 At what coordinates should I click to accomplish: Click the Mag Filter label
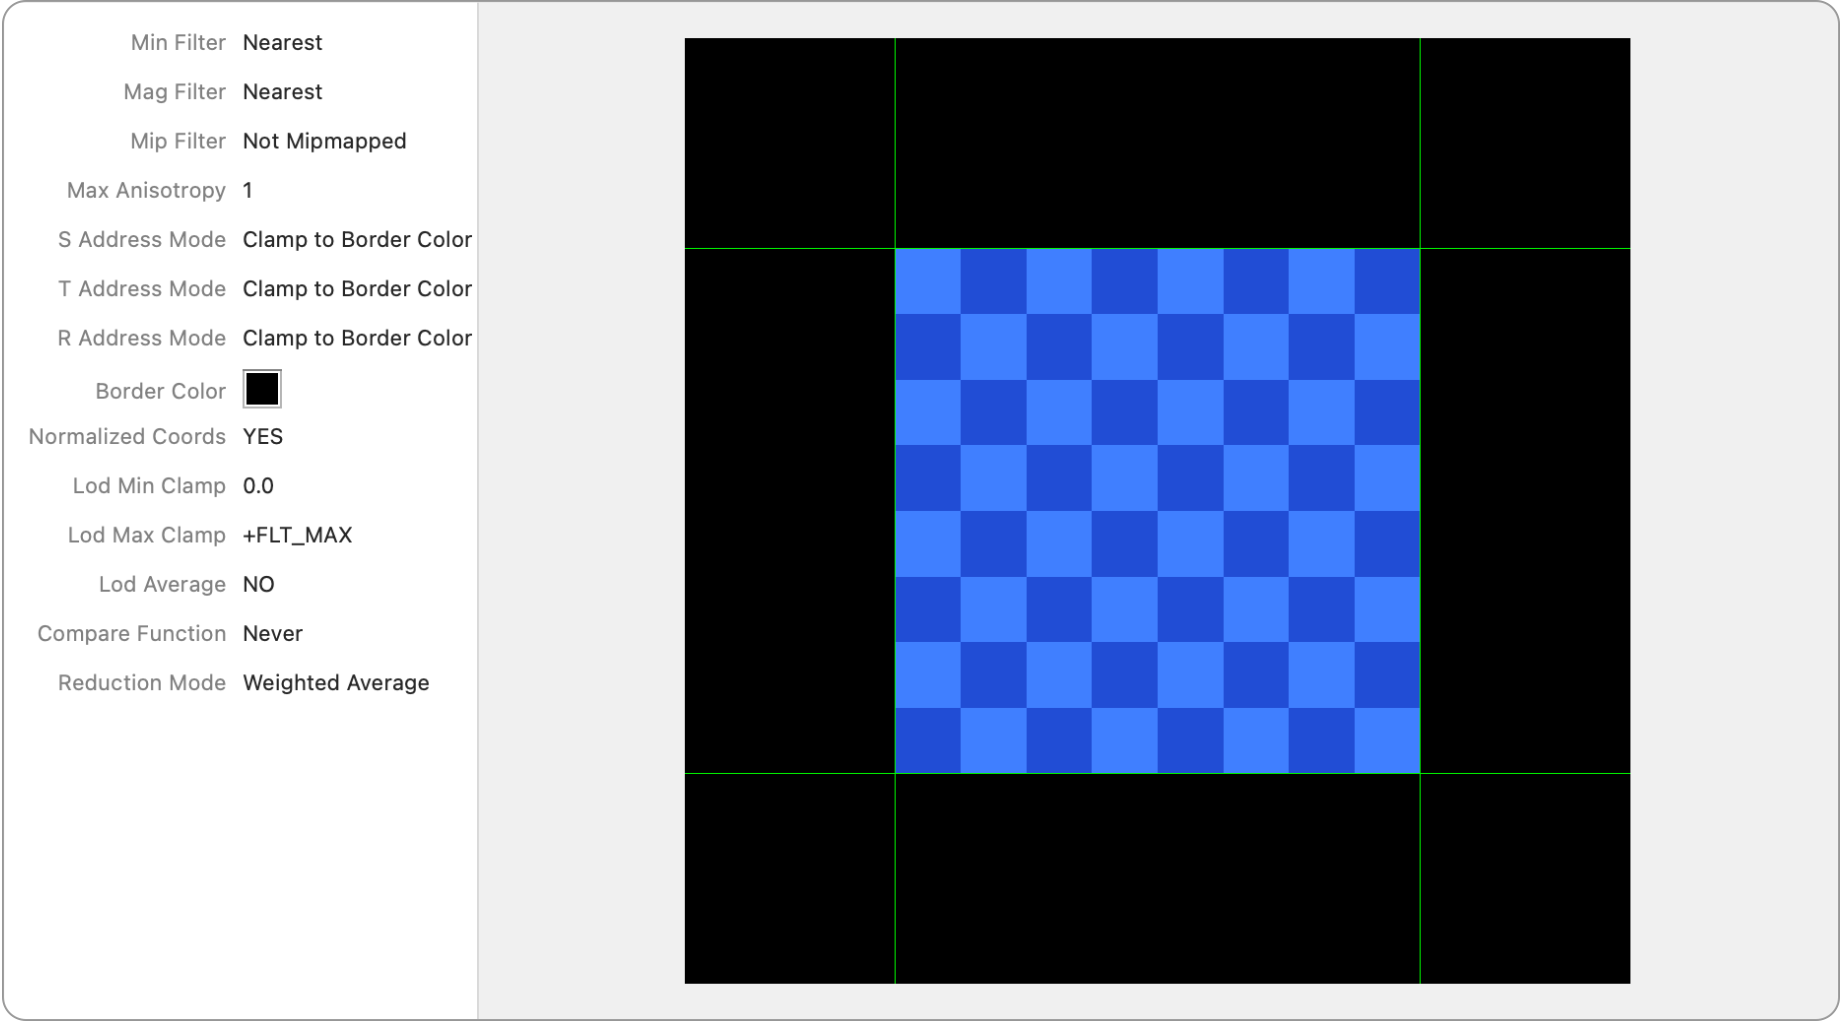coord(175,92)
